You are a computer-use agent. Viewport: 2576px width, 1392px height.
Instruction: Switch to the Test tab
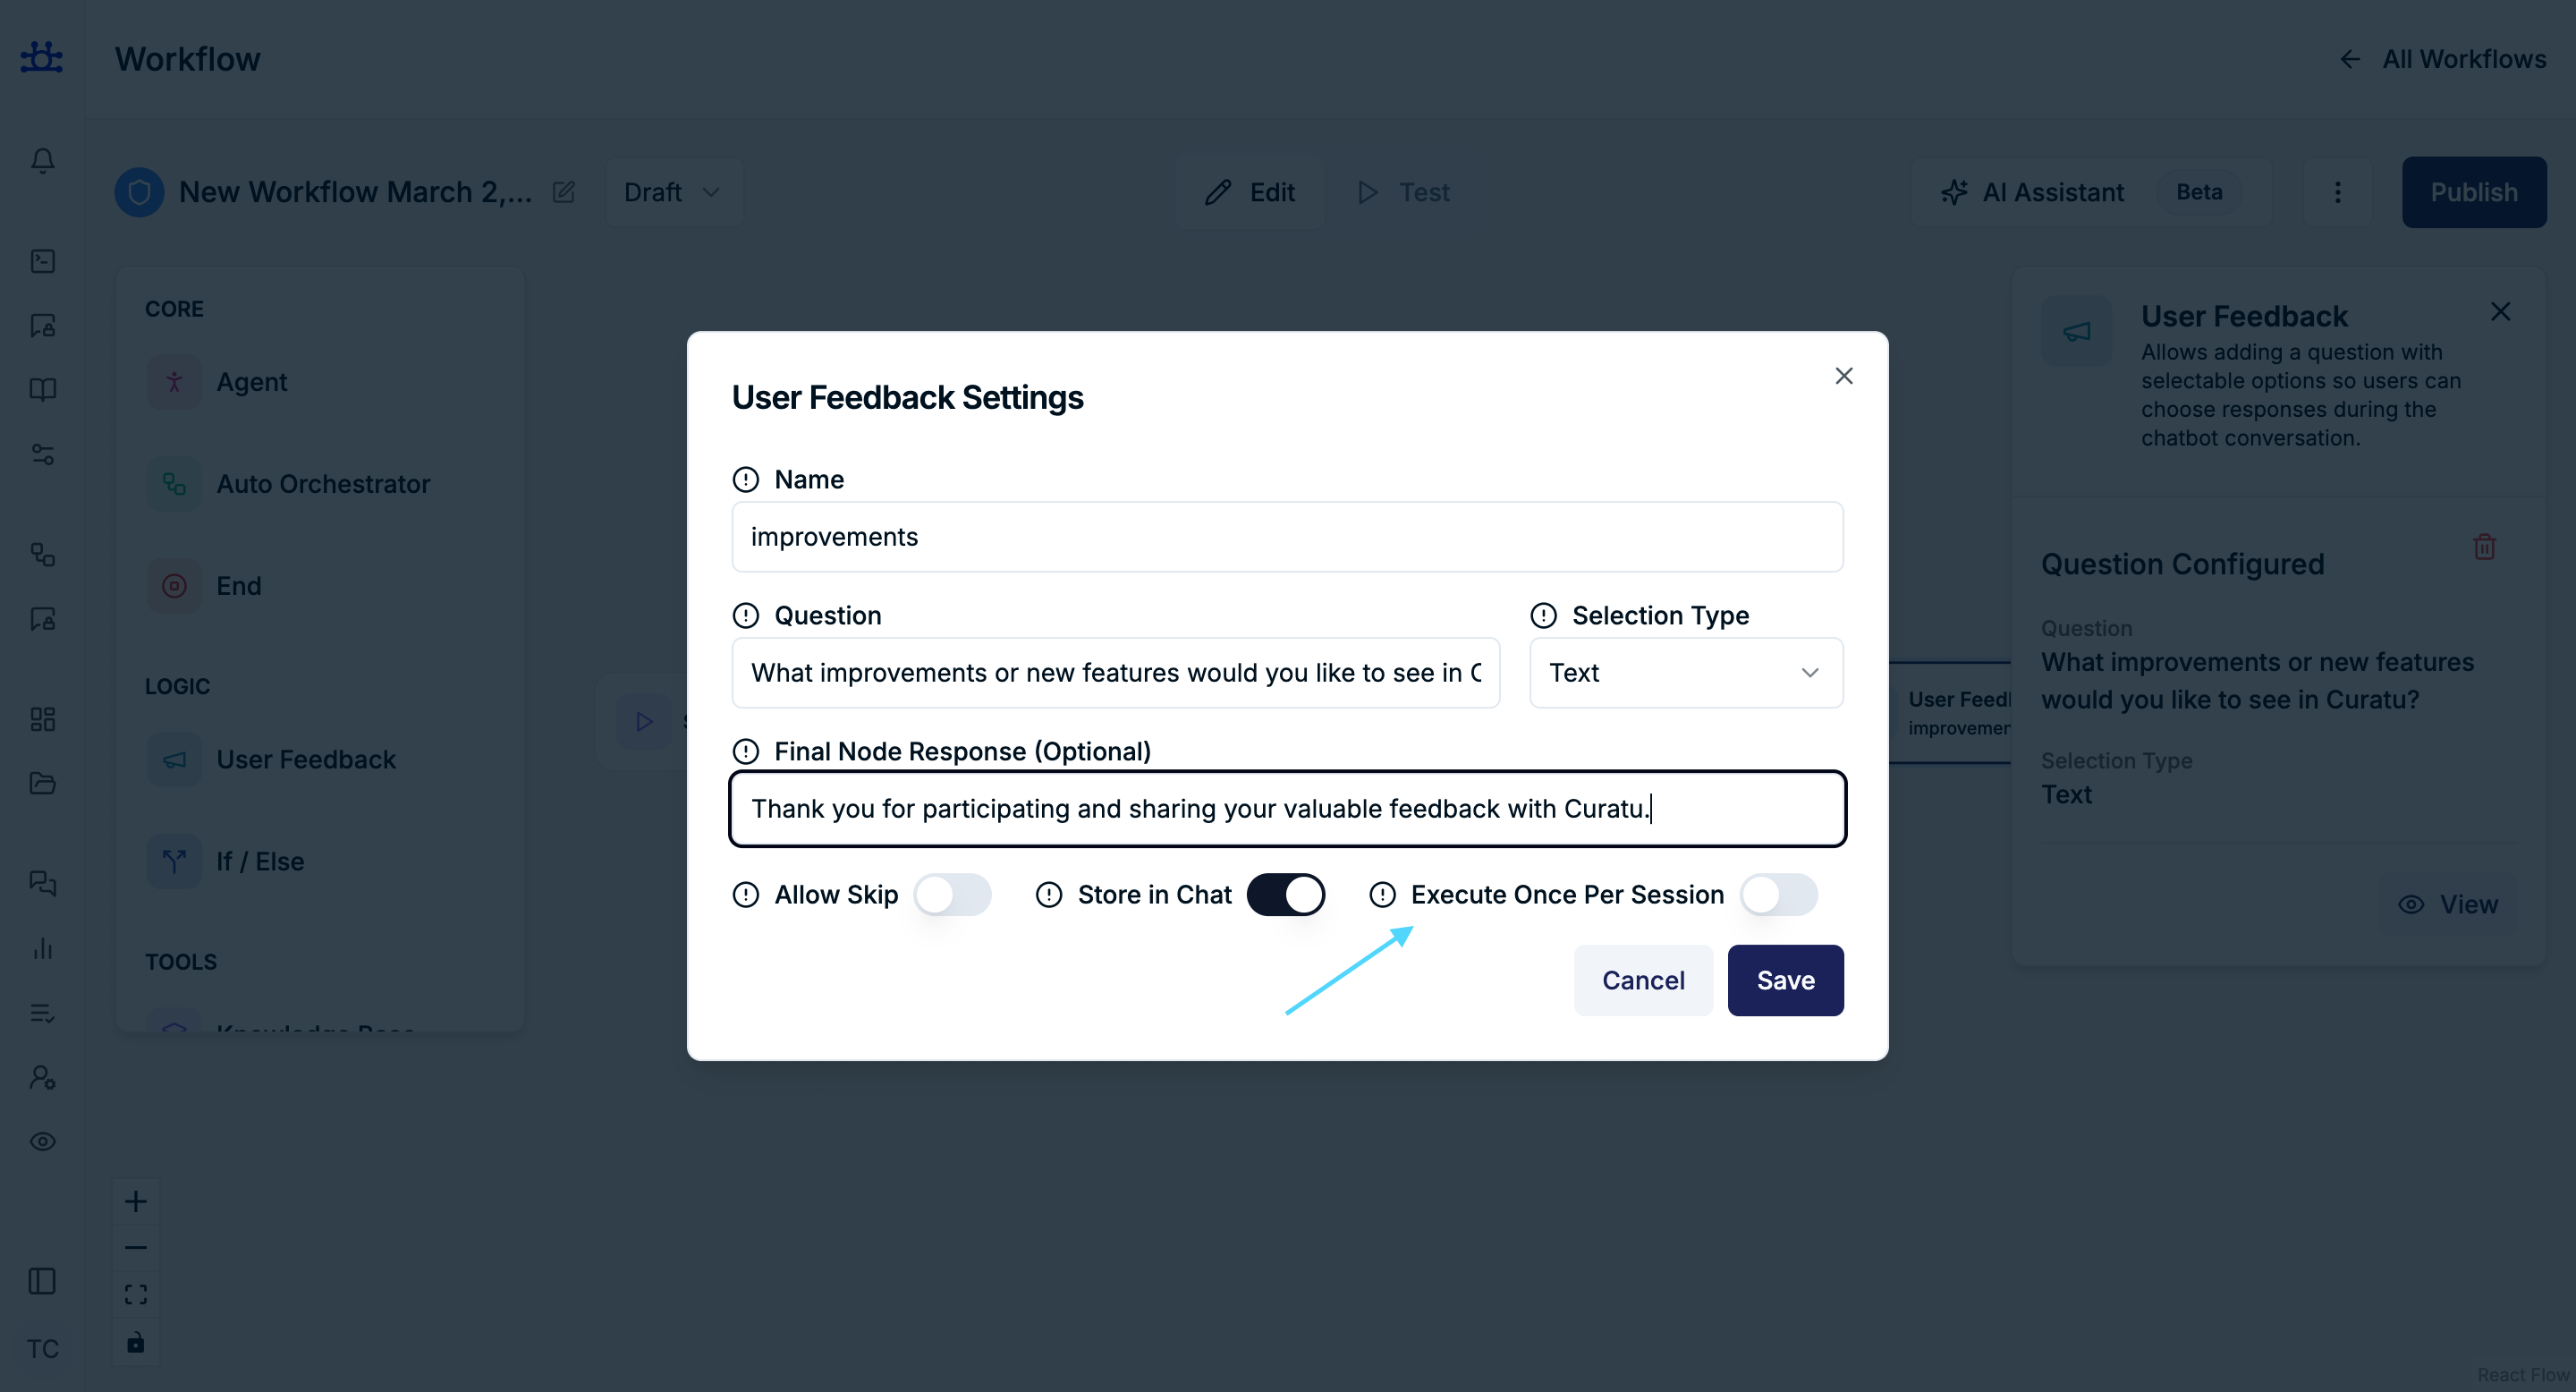point(1404,192)
